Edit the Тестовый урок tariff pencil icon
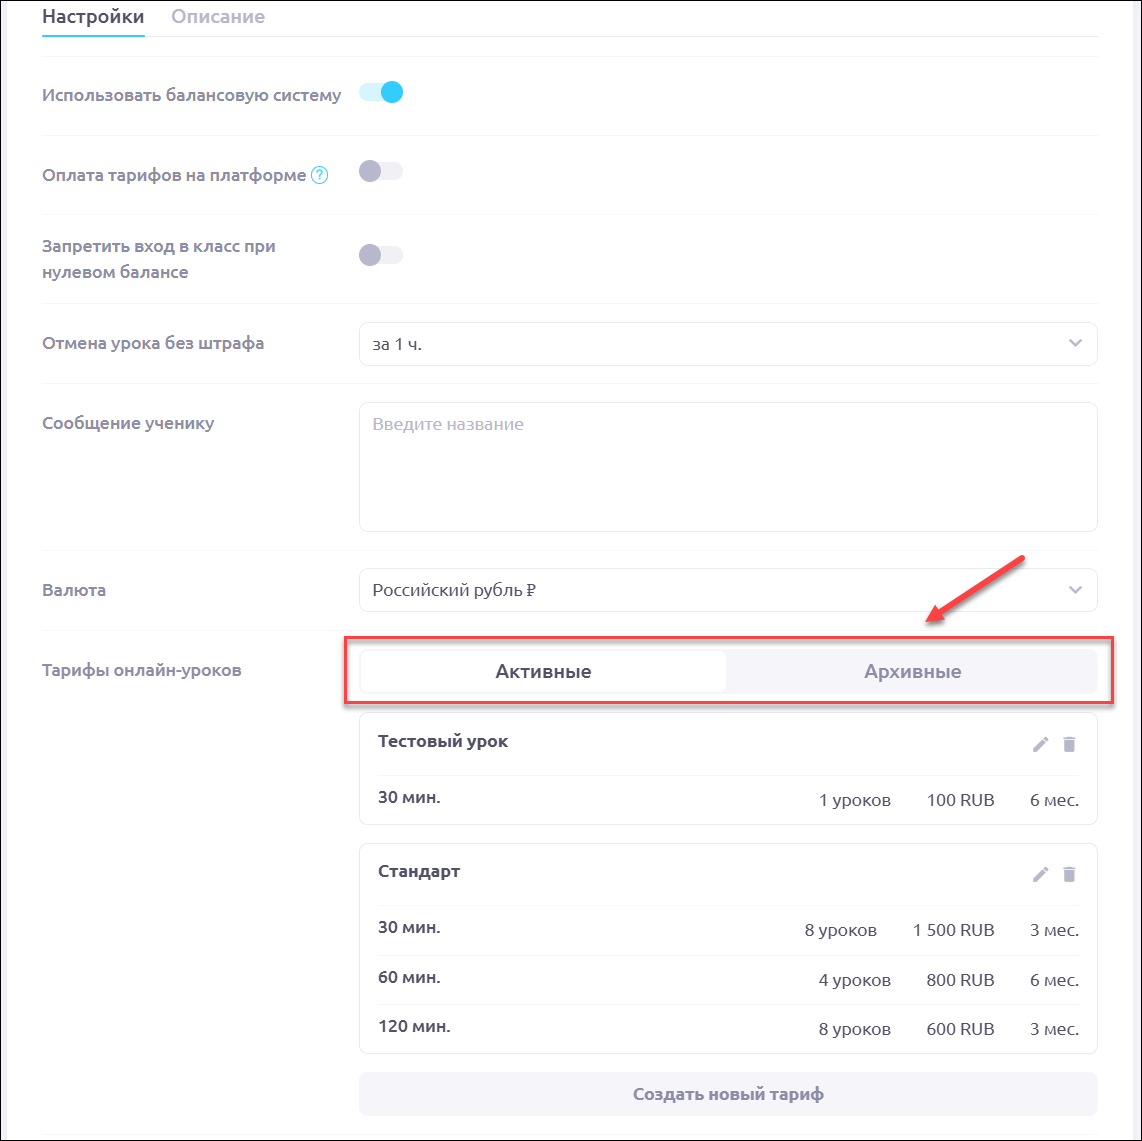Screen dimensions: 1142x1141 pyautogui.click(x=1040, y=744)
